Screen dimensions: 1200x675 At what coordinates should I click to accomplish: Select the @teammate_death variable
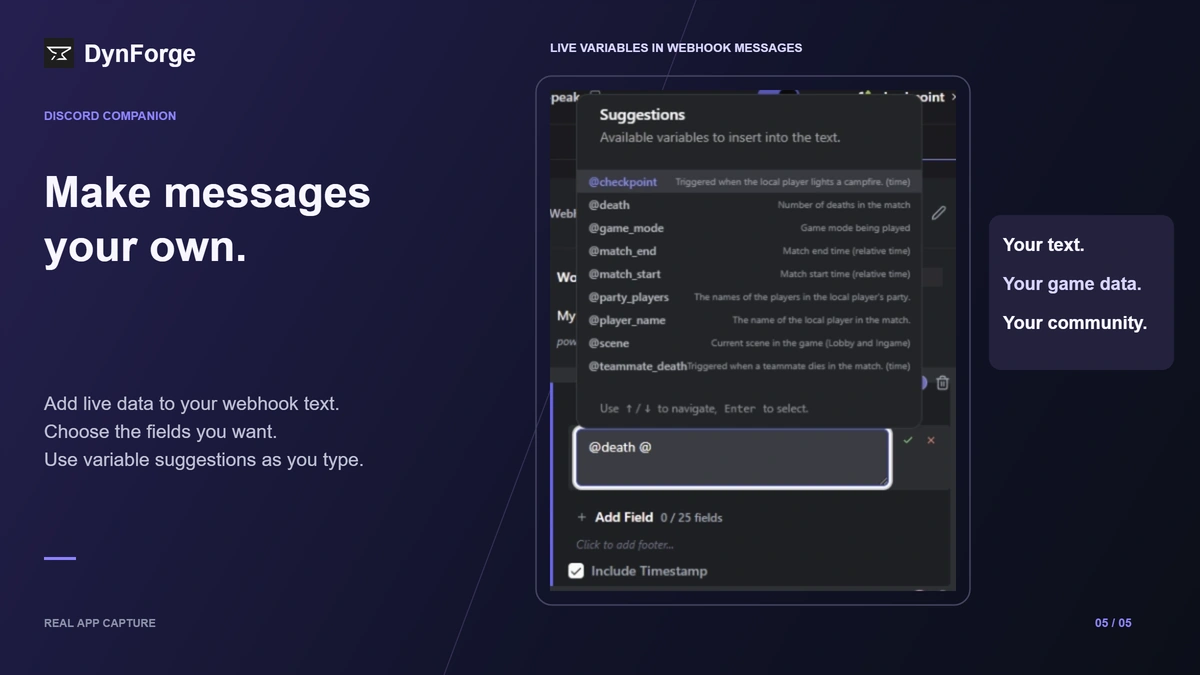[748, 366]
